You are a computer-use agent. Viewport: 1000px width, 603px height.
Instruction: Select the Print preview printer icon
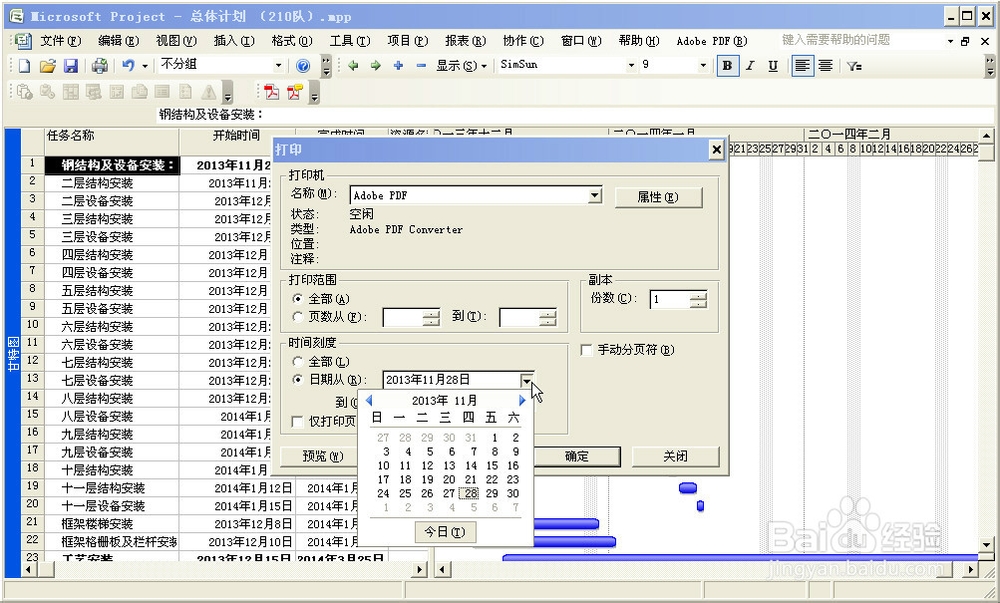pyautogui.click(x=98, y=64)
